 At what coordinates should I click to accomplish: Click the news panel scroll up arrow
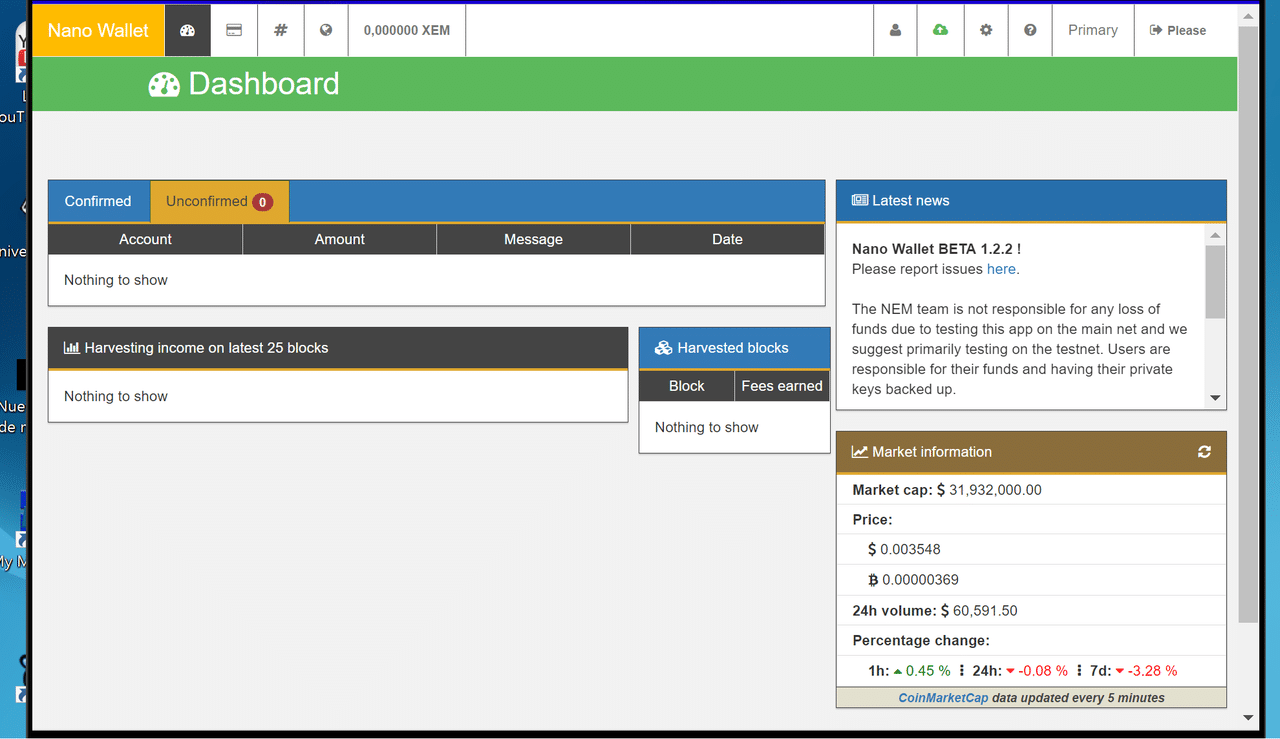pos(1215,235)
